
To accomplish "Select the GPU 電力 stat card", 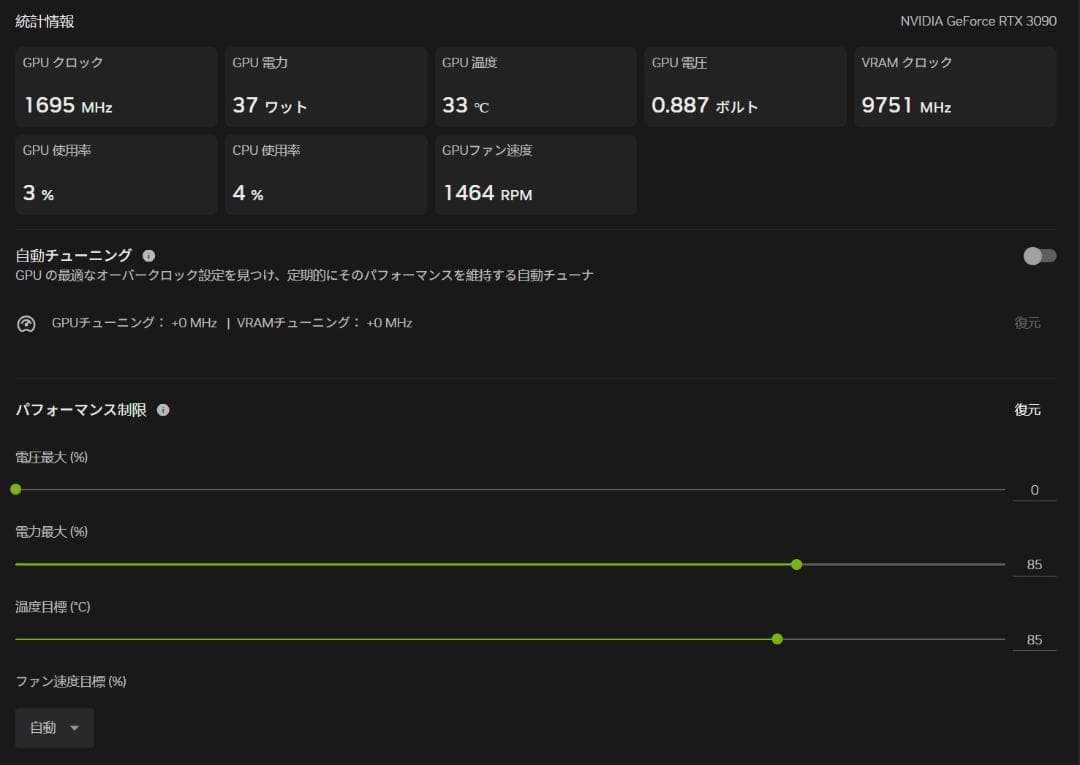I will click(x=326, y=86).
